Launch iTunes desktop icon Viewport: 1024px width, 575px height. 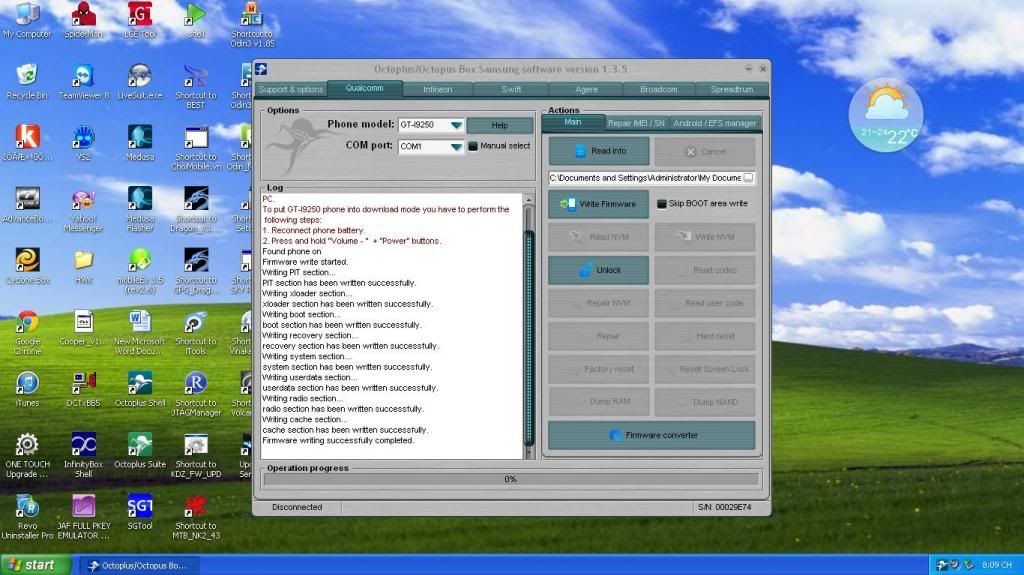(x=27, y=389)
